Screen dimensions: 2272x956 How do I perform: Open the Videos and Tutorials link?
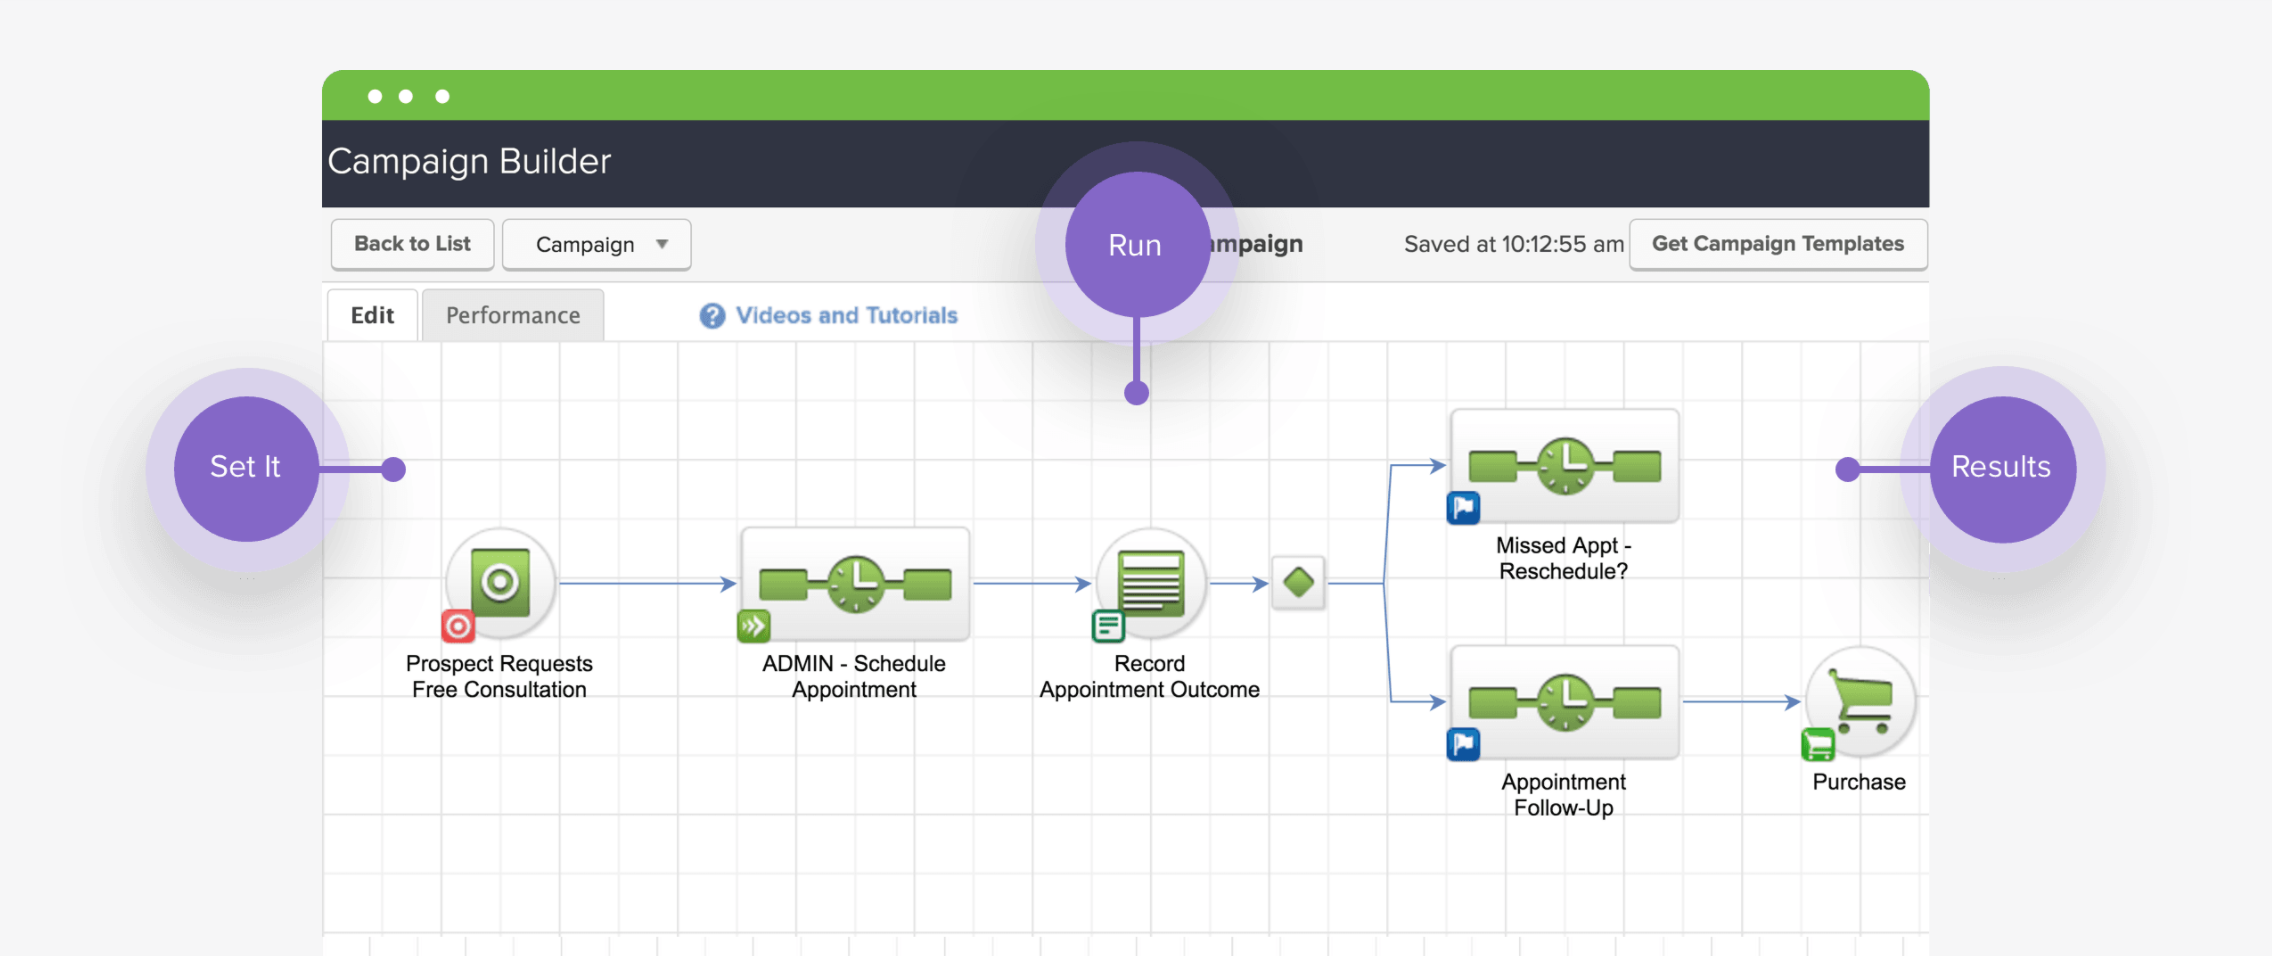(846, 315)
